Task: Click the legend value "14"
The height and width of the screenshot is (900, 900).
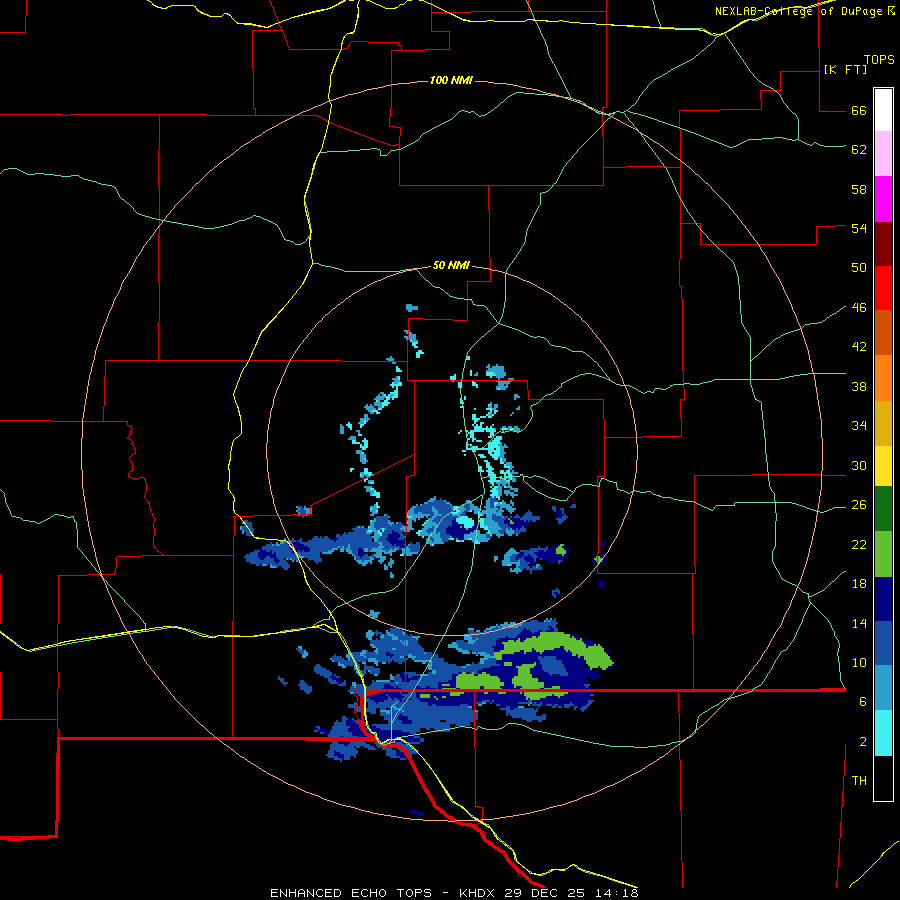Action: click(859, 623)
